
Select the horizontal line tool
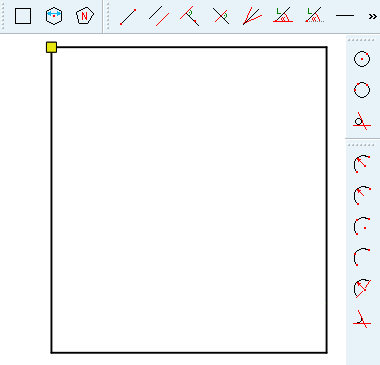(x=345, y=15)
